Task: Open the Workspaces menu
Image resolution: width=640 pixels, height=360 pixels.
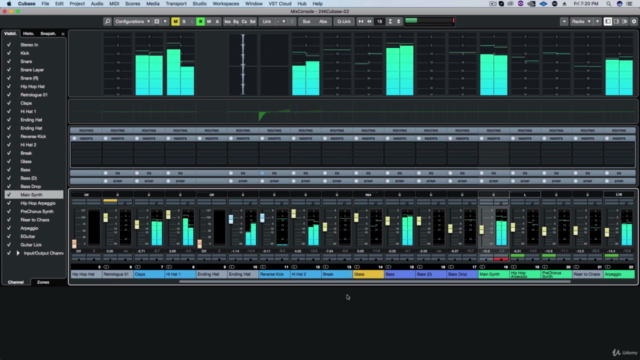Action: (x=226, y=4)
